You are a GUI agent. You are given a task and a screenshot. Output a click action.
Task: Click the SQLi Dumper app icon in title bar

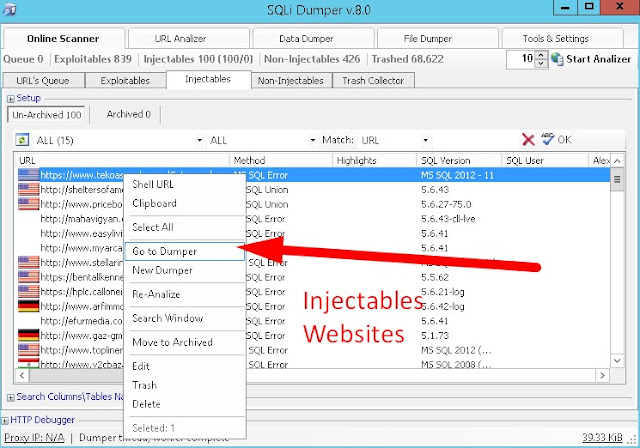click(9, 9)
